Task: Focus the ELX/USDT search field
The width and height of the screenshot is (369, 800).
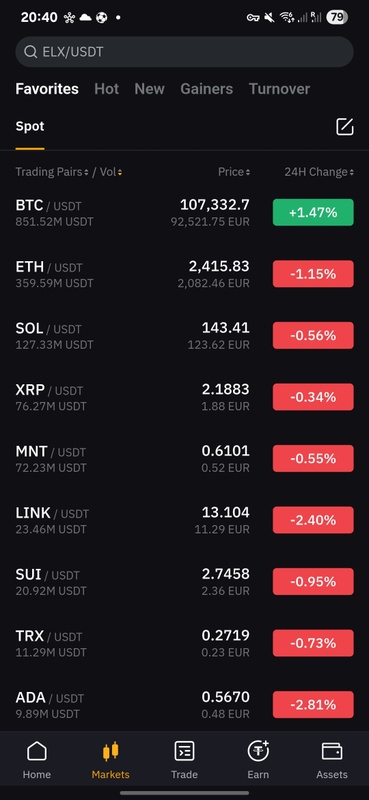Action: tap(184, 52)
